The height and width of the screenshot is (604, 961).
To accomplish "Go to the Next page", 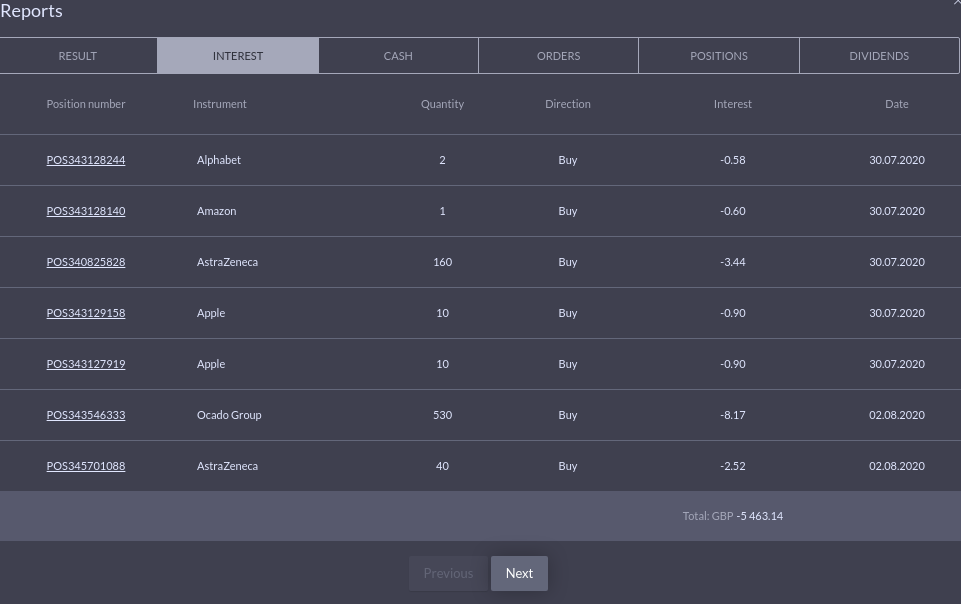I will pos(519,573).
